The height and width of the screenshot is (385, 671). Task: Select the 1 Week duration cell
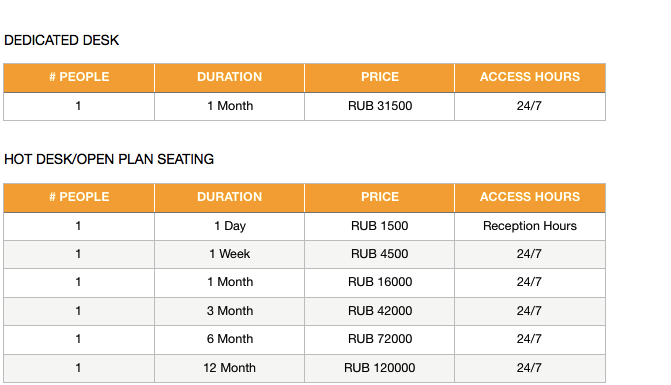(x=229, y=255)
